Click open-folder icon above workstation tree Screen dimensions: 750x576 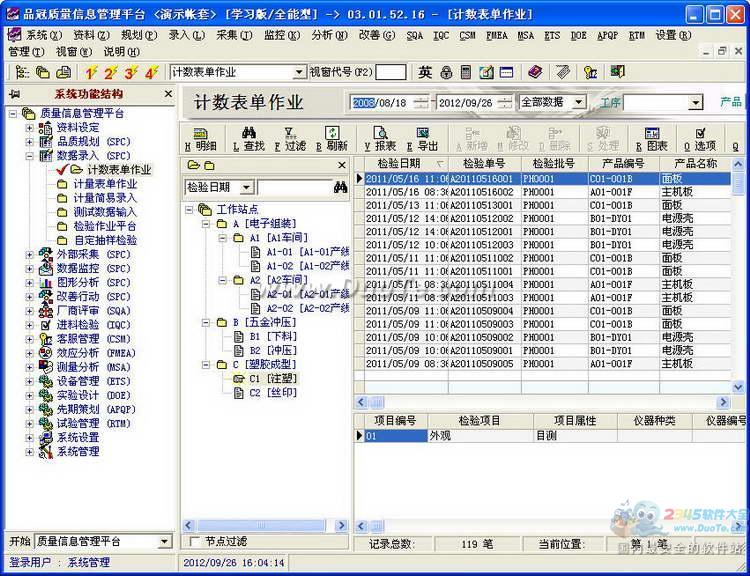tap(193, 166)
